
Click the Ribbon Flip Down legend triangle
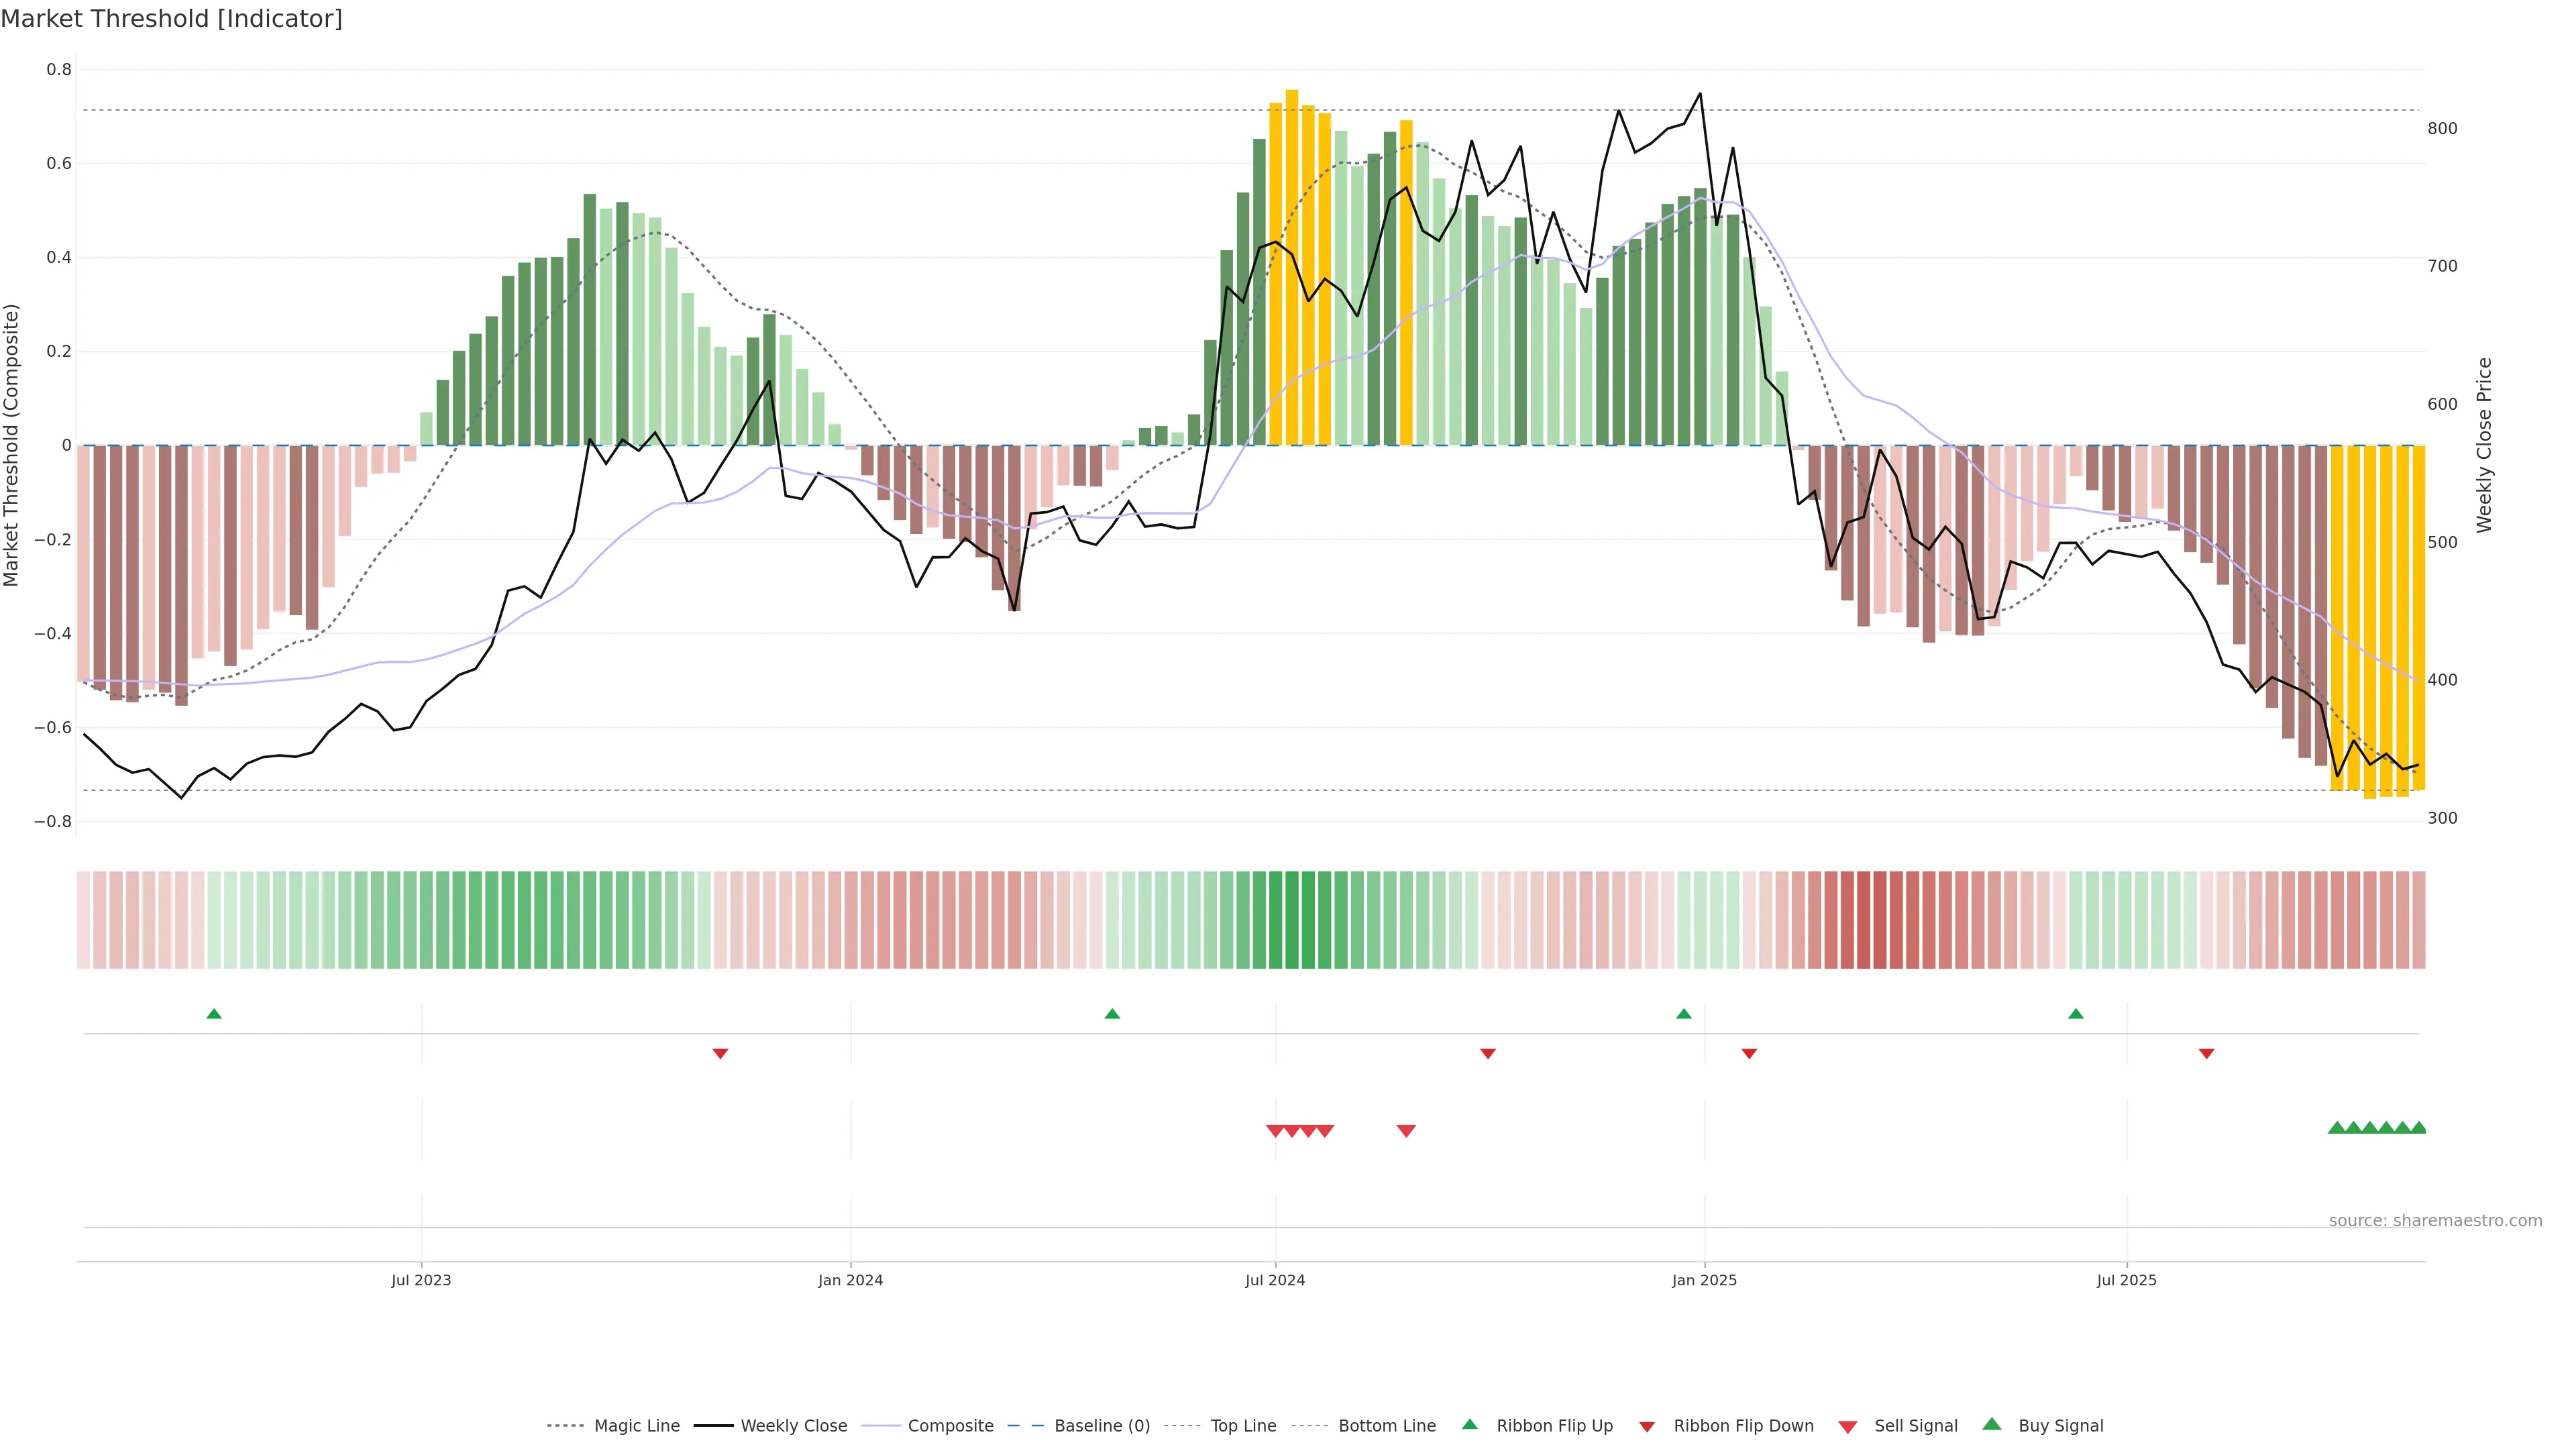coord(1647,1426)
